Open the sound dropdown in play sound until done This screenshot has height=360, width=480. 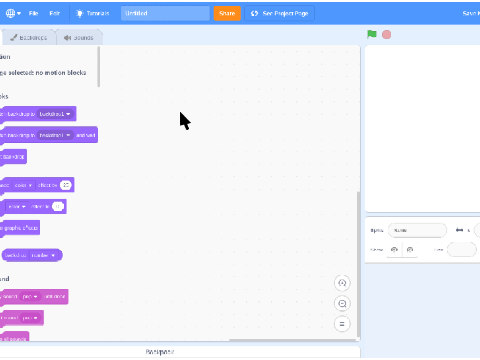(x=30, y=297)
